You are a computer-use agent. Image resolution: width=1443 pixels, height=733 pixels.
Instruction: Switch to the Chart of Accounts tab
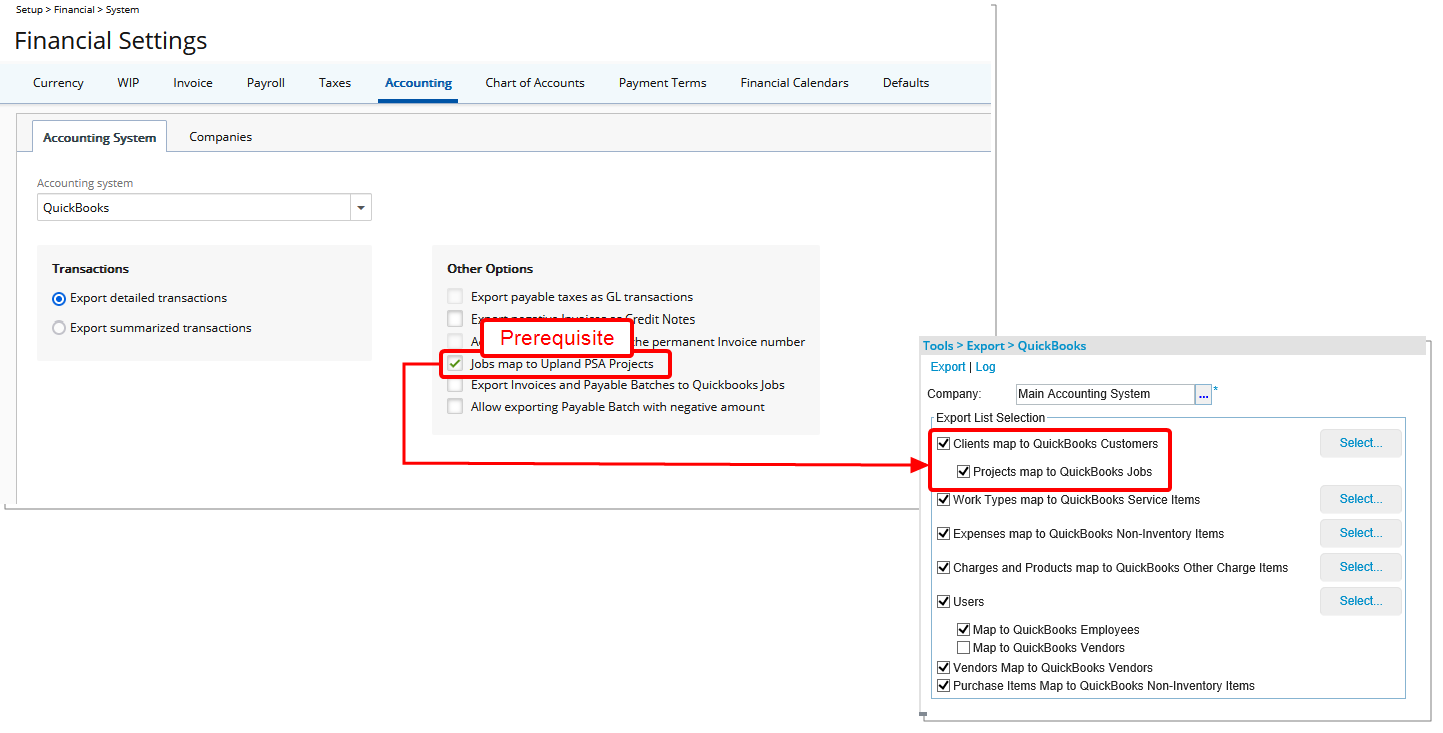click(x=534, y=83)
